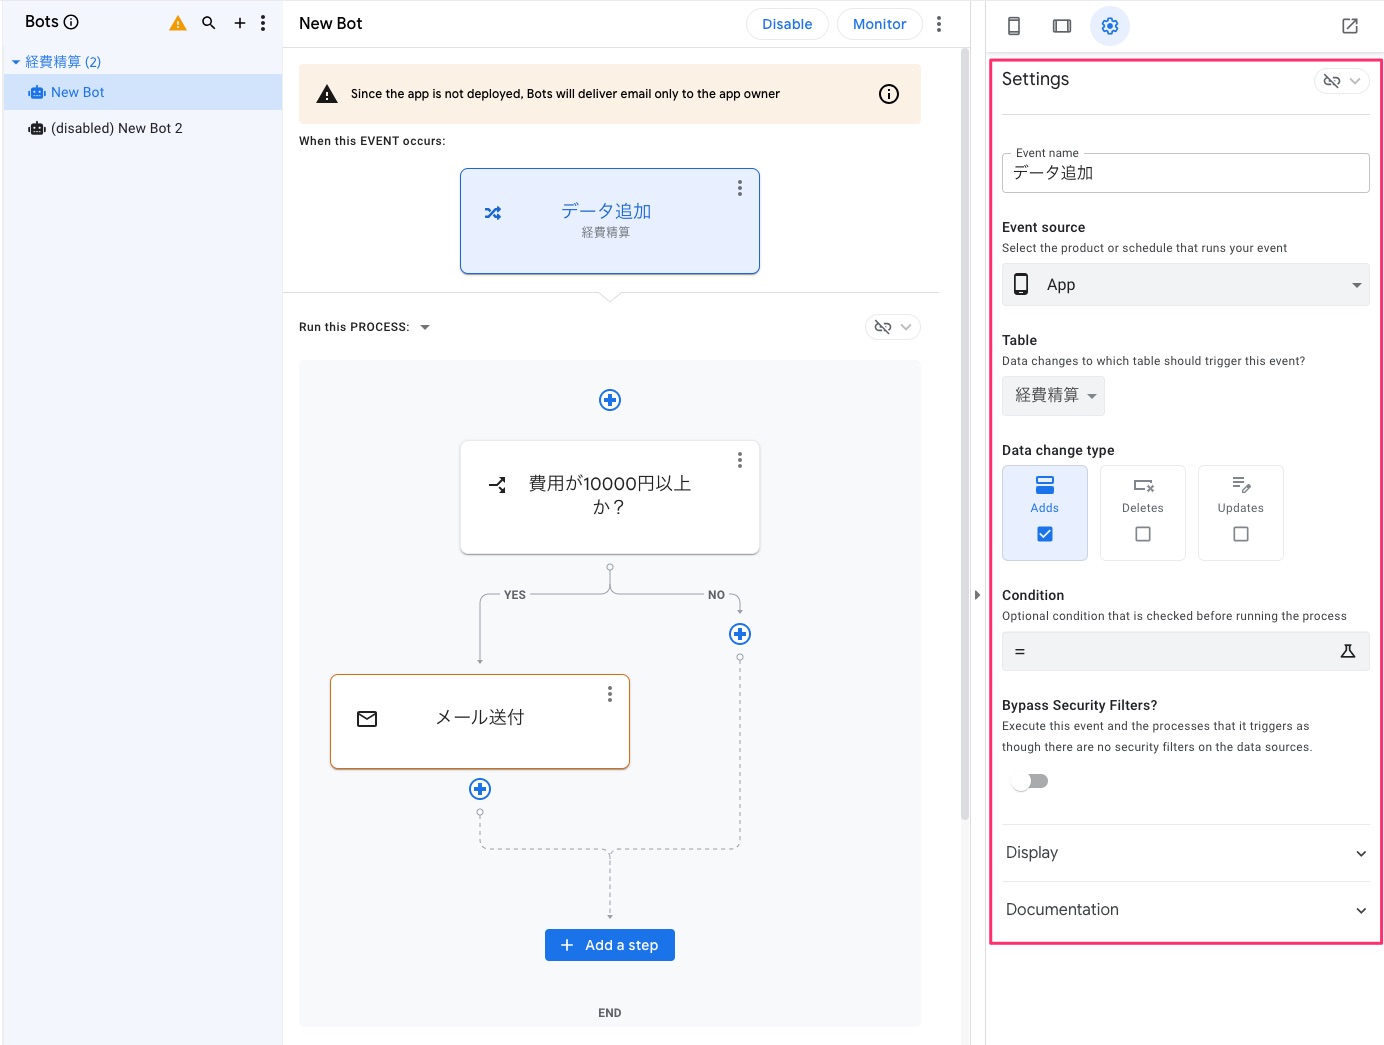Screen dimensions: 1384x1045
Task: Click the warning triangle in the Bots header
Action: point(177,21)
